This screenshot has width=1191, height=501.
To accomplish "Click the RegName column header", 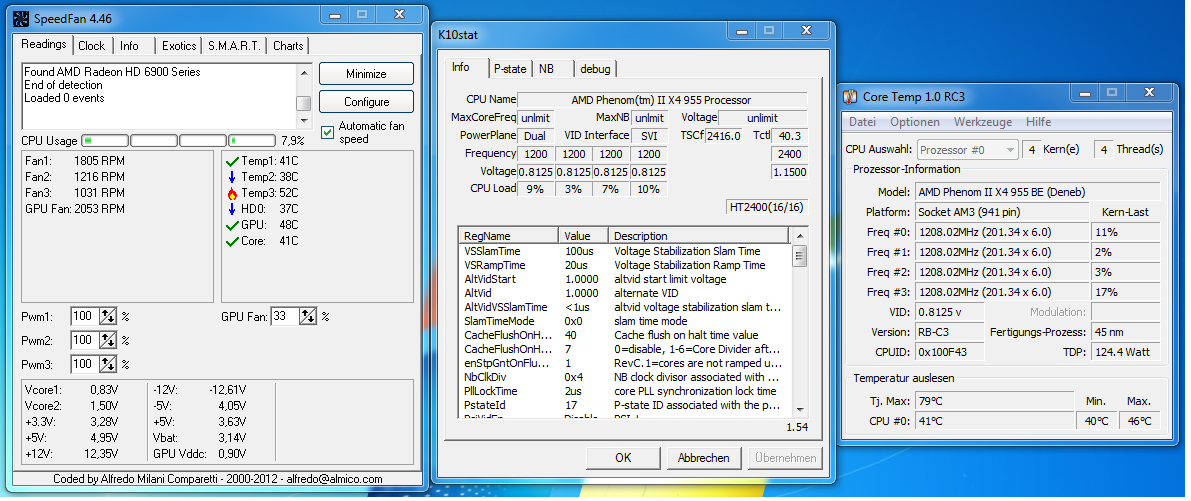I will click(x=508, y=236).
